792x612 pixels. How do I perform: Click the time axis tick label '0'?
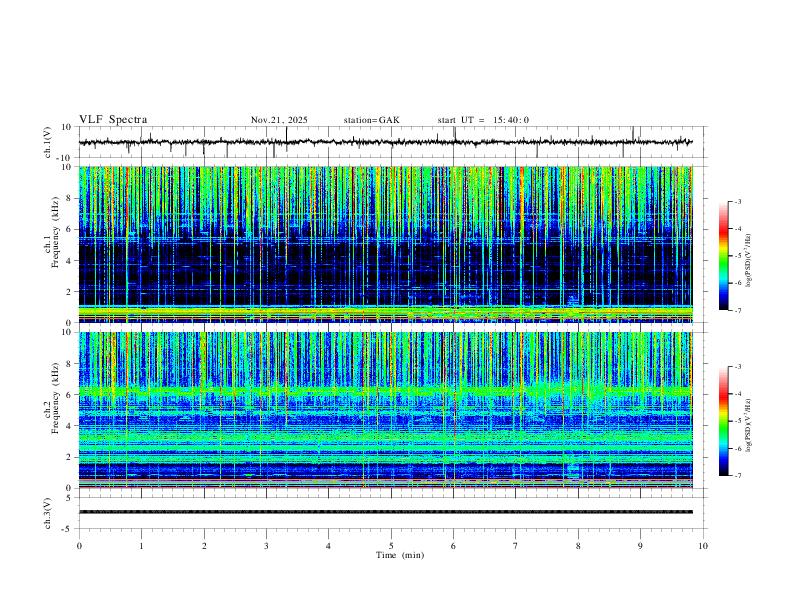tap(79, 546)
